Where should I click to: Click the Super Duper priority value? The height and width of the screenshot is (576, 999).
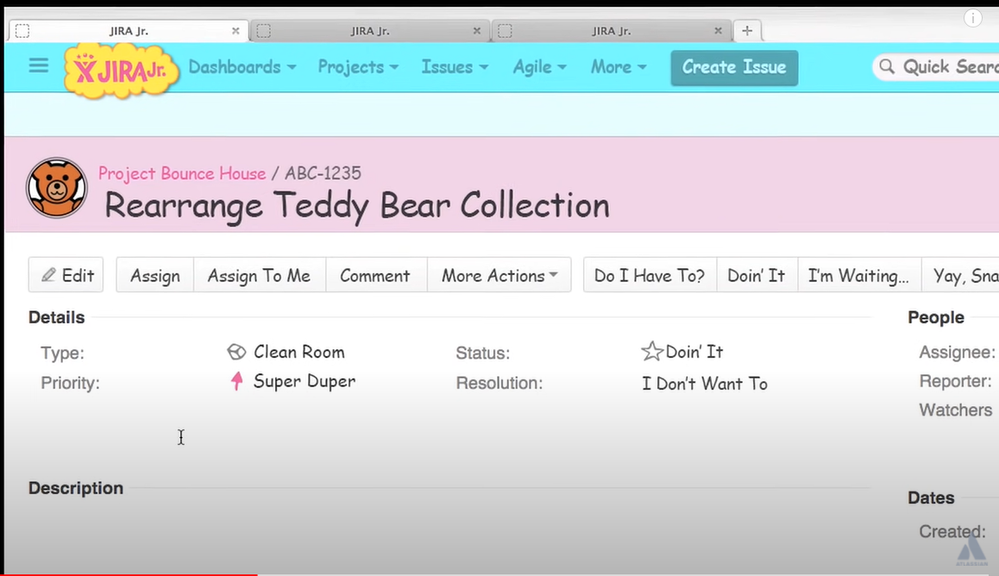[305, 381]
